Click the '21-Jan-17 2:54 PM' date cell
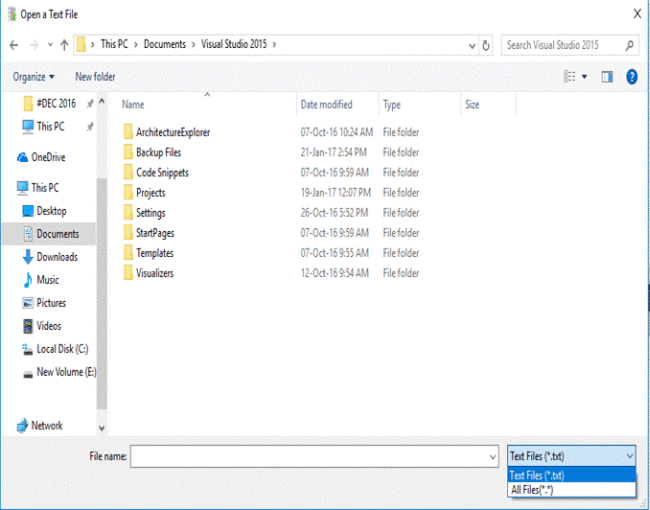 334,152
